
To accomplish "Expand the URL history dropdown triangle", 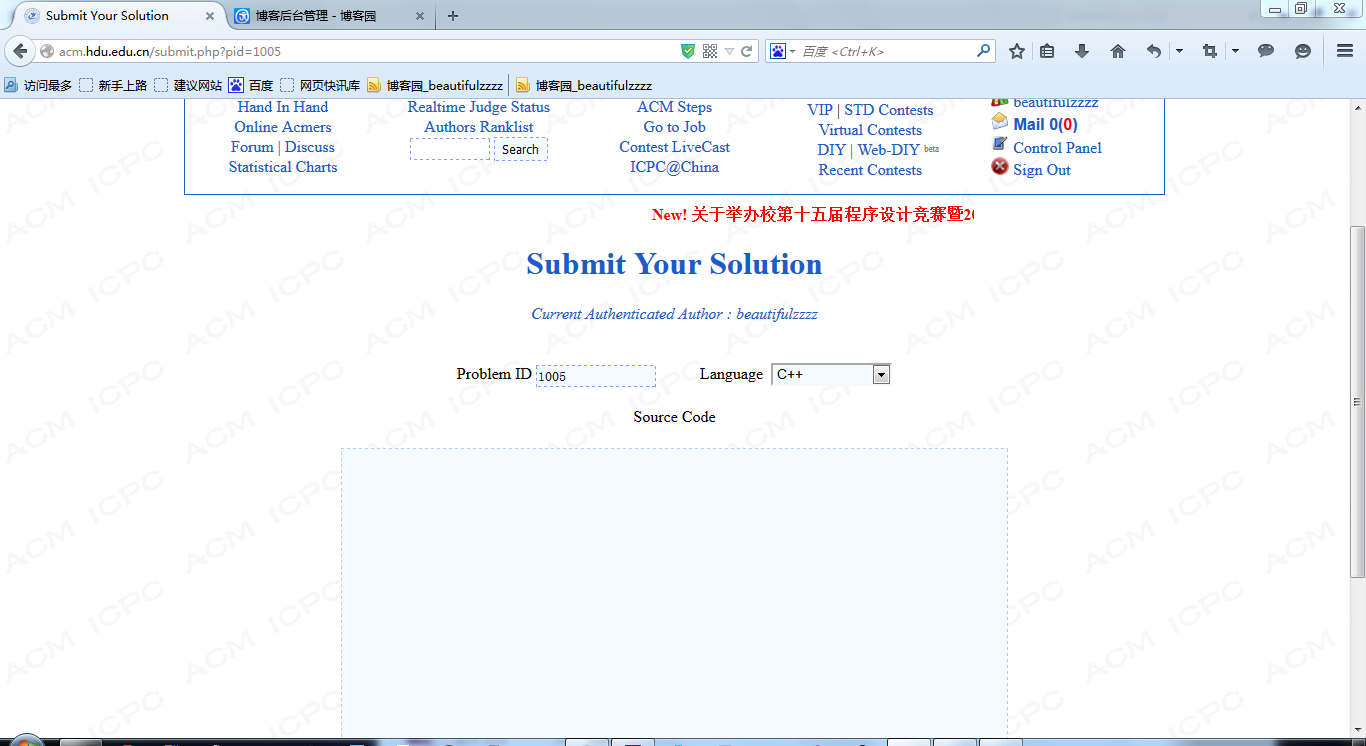I will pos(730,51).
